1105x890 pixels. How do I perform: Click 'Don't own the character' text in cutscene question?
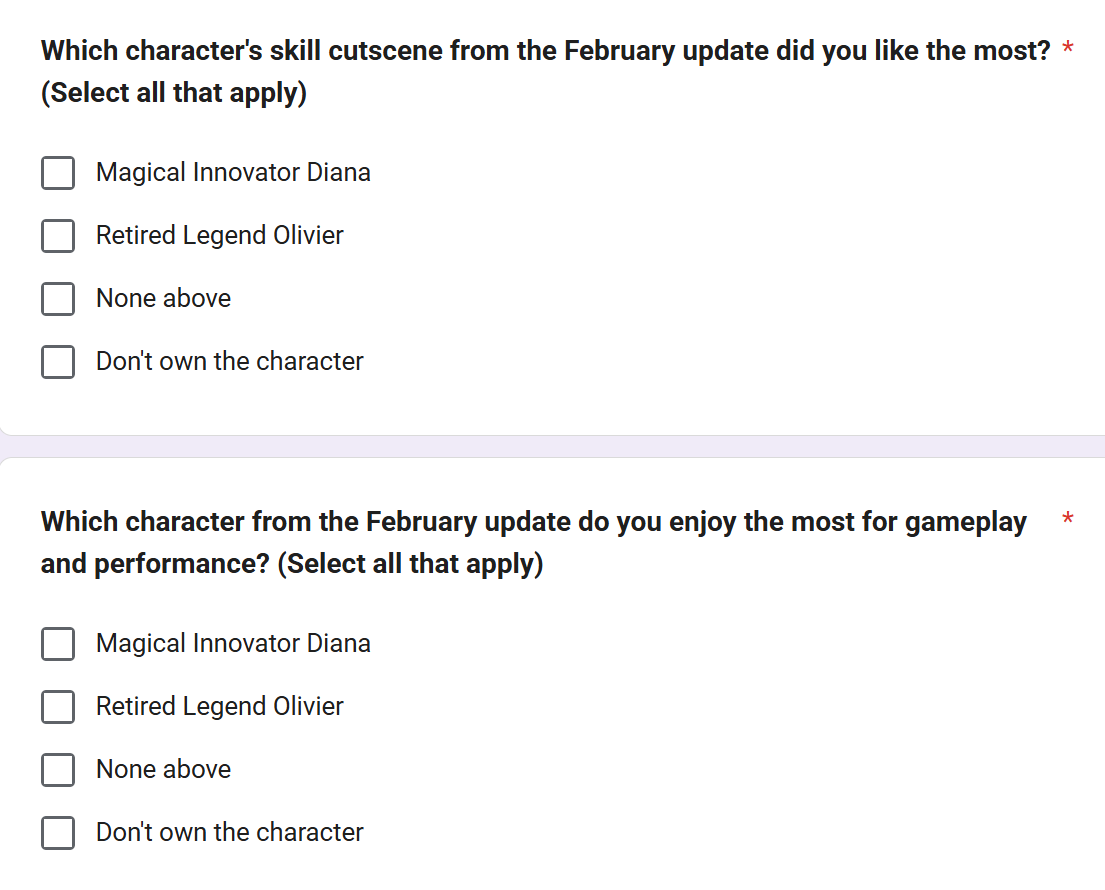coord(229,361)
